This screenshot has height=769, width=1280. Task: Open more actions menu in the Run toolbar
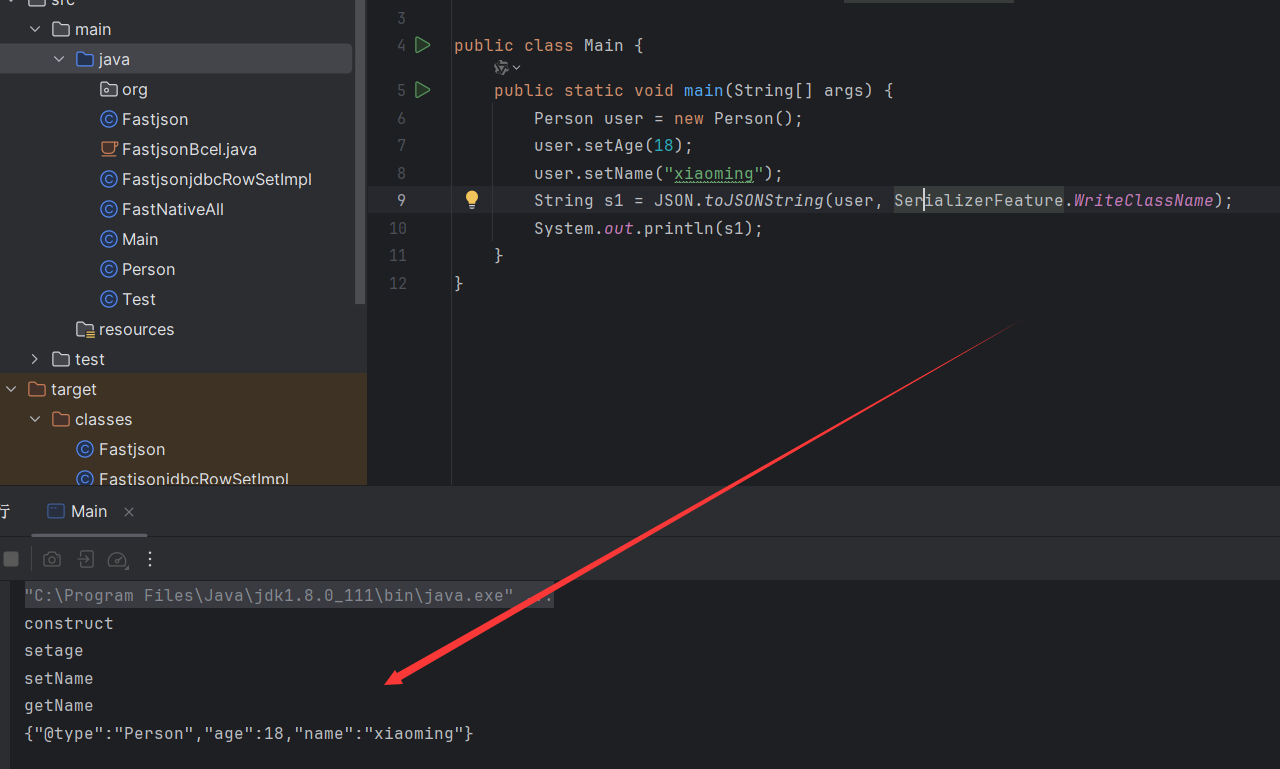click(x=150, y=559)
